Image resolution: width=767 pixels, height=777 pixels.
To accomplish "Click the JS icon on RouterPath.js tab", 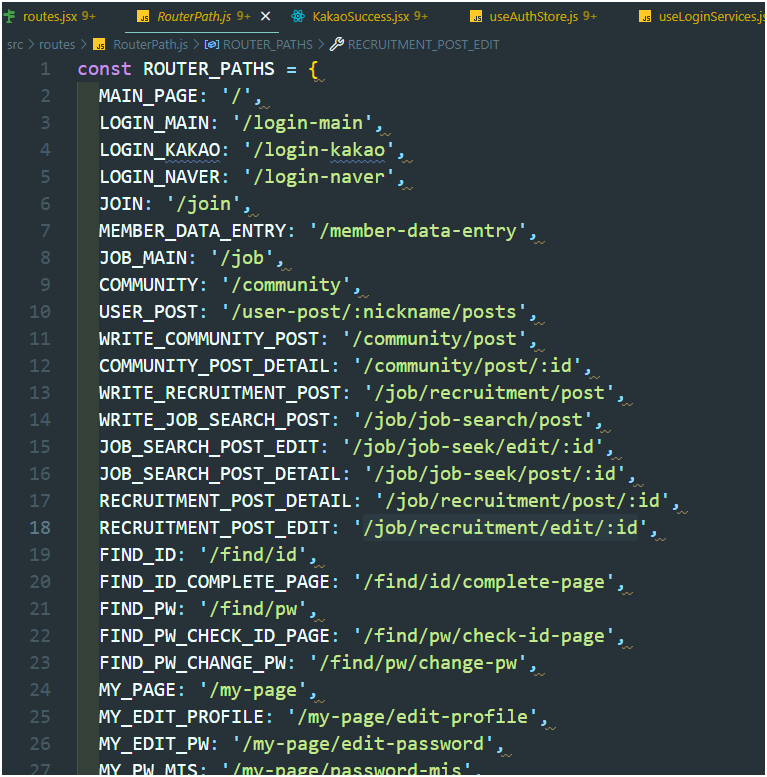I will click(x=143, y=17).
